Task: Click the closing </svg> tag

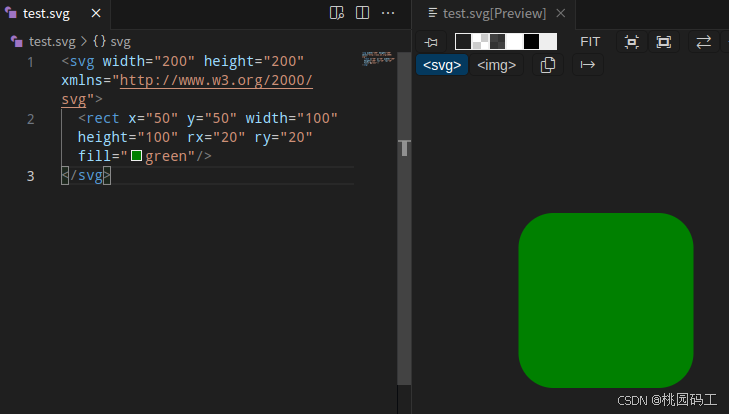Action: (x=86, y=175)
